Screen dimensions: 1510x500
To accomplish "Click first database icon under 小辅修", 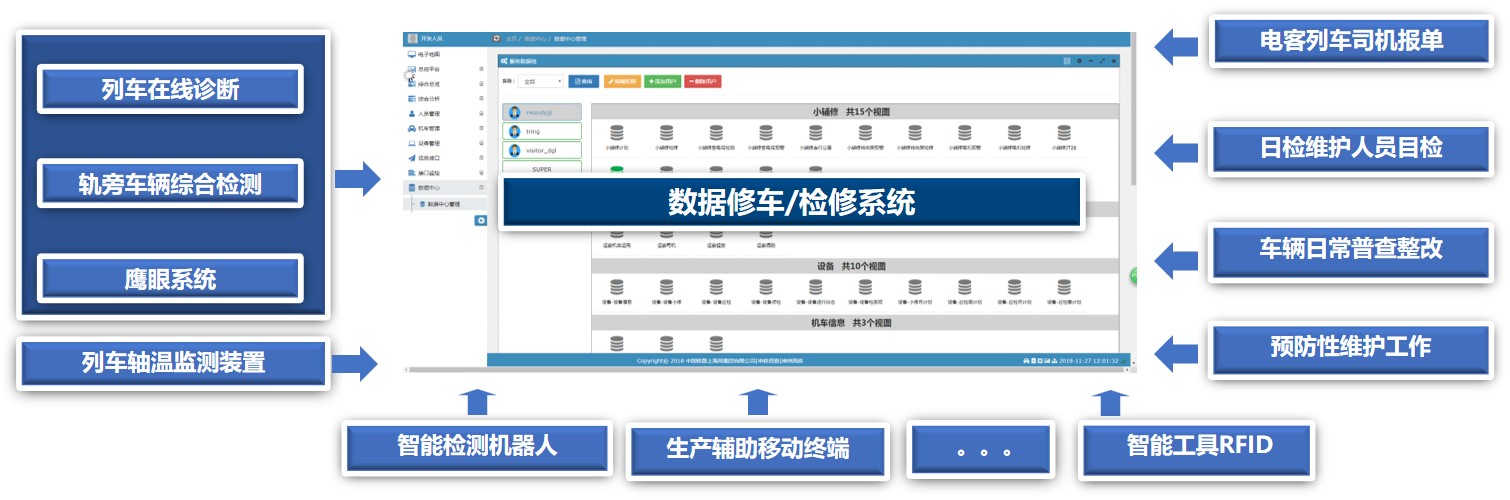I will click(616, 132).
